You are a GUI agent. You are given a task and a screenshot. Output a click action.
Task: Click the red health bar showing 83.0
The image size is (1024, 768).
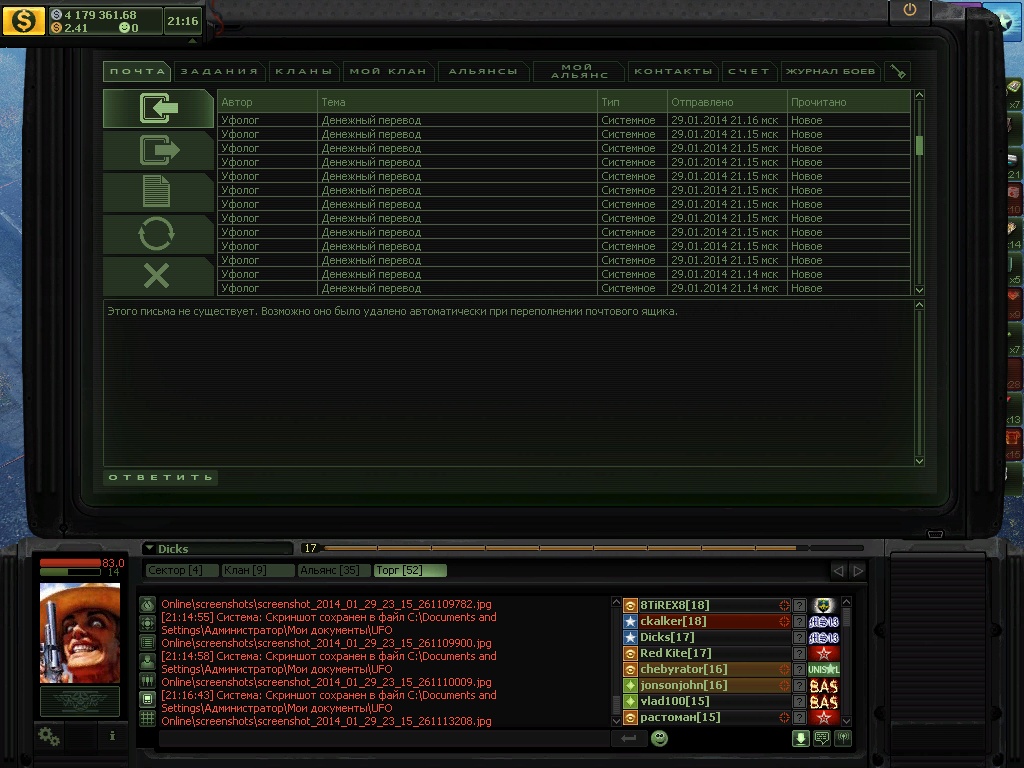(70, 563)
